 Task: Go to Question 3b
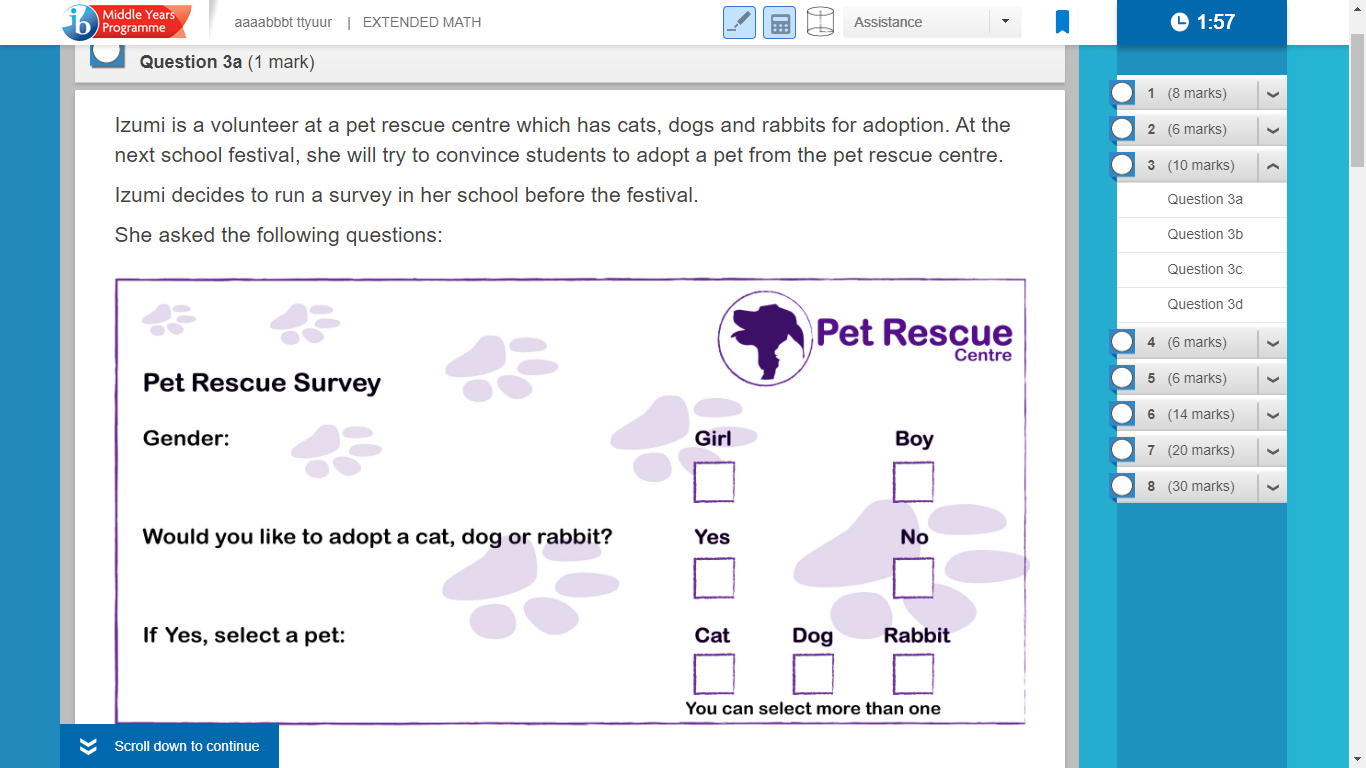[1205, 234]
